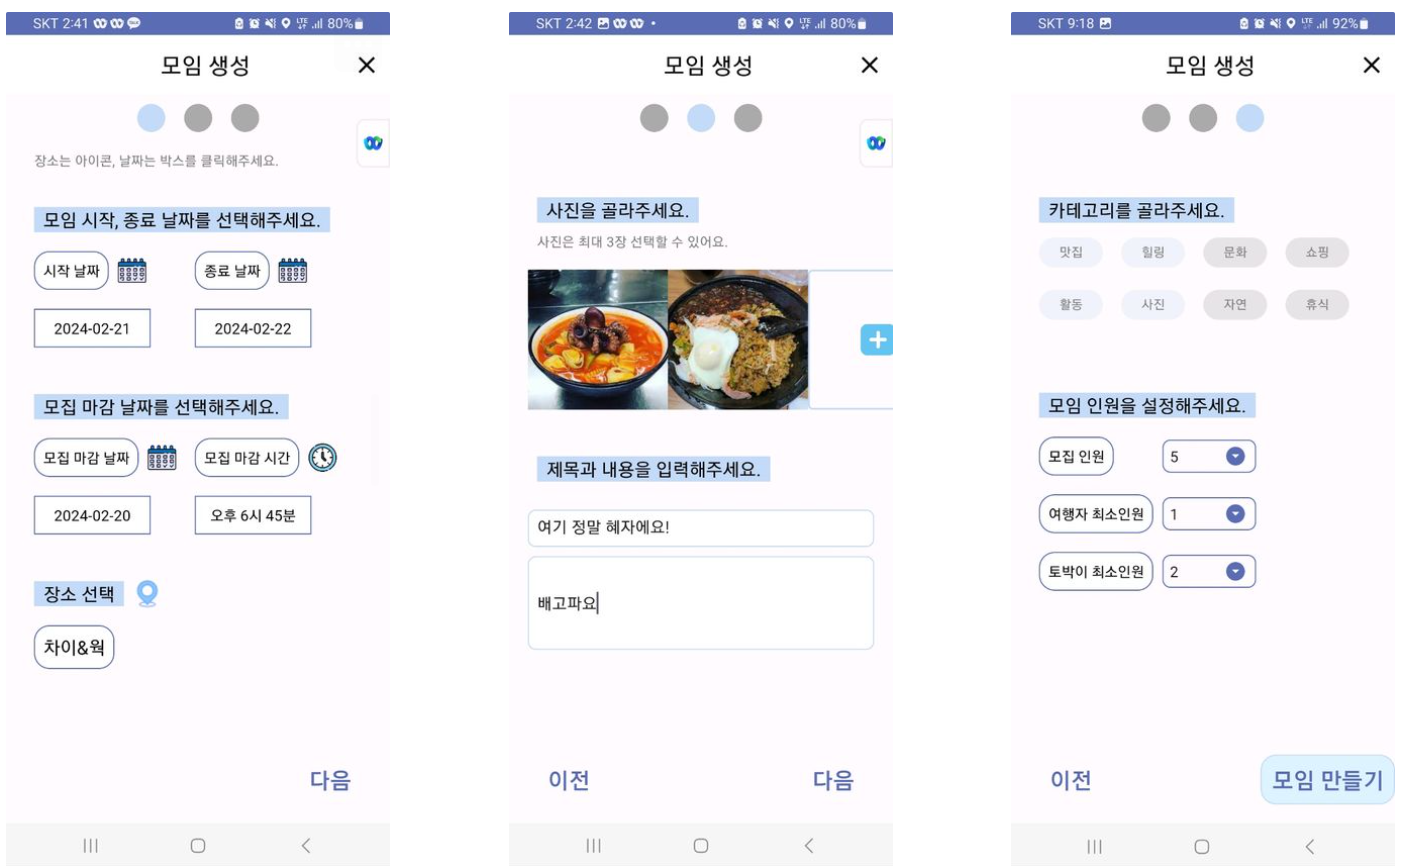The width and height of the screenshot is (1413, 866).
Task: Tap the floating icon on the photo screen
Action: pos(875,143)
